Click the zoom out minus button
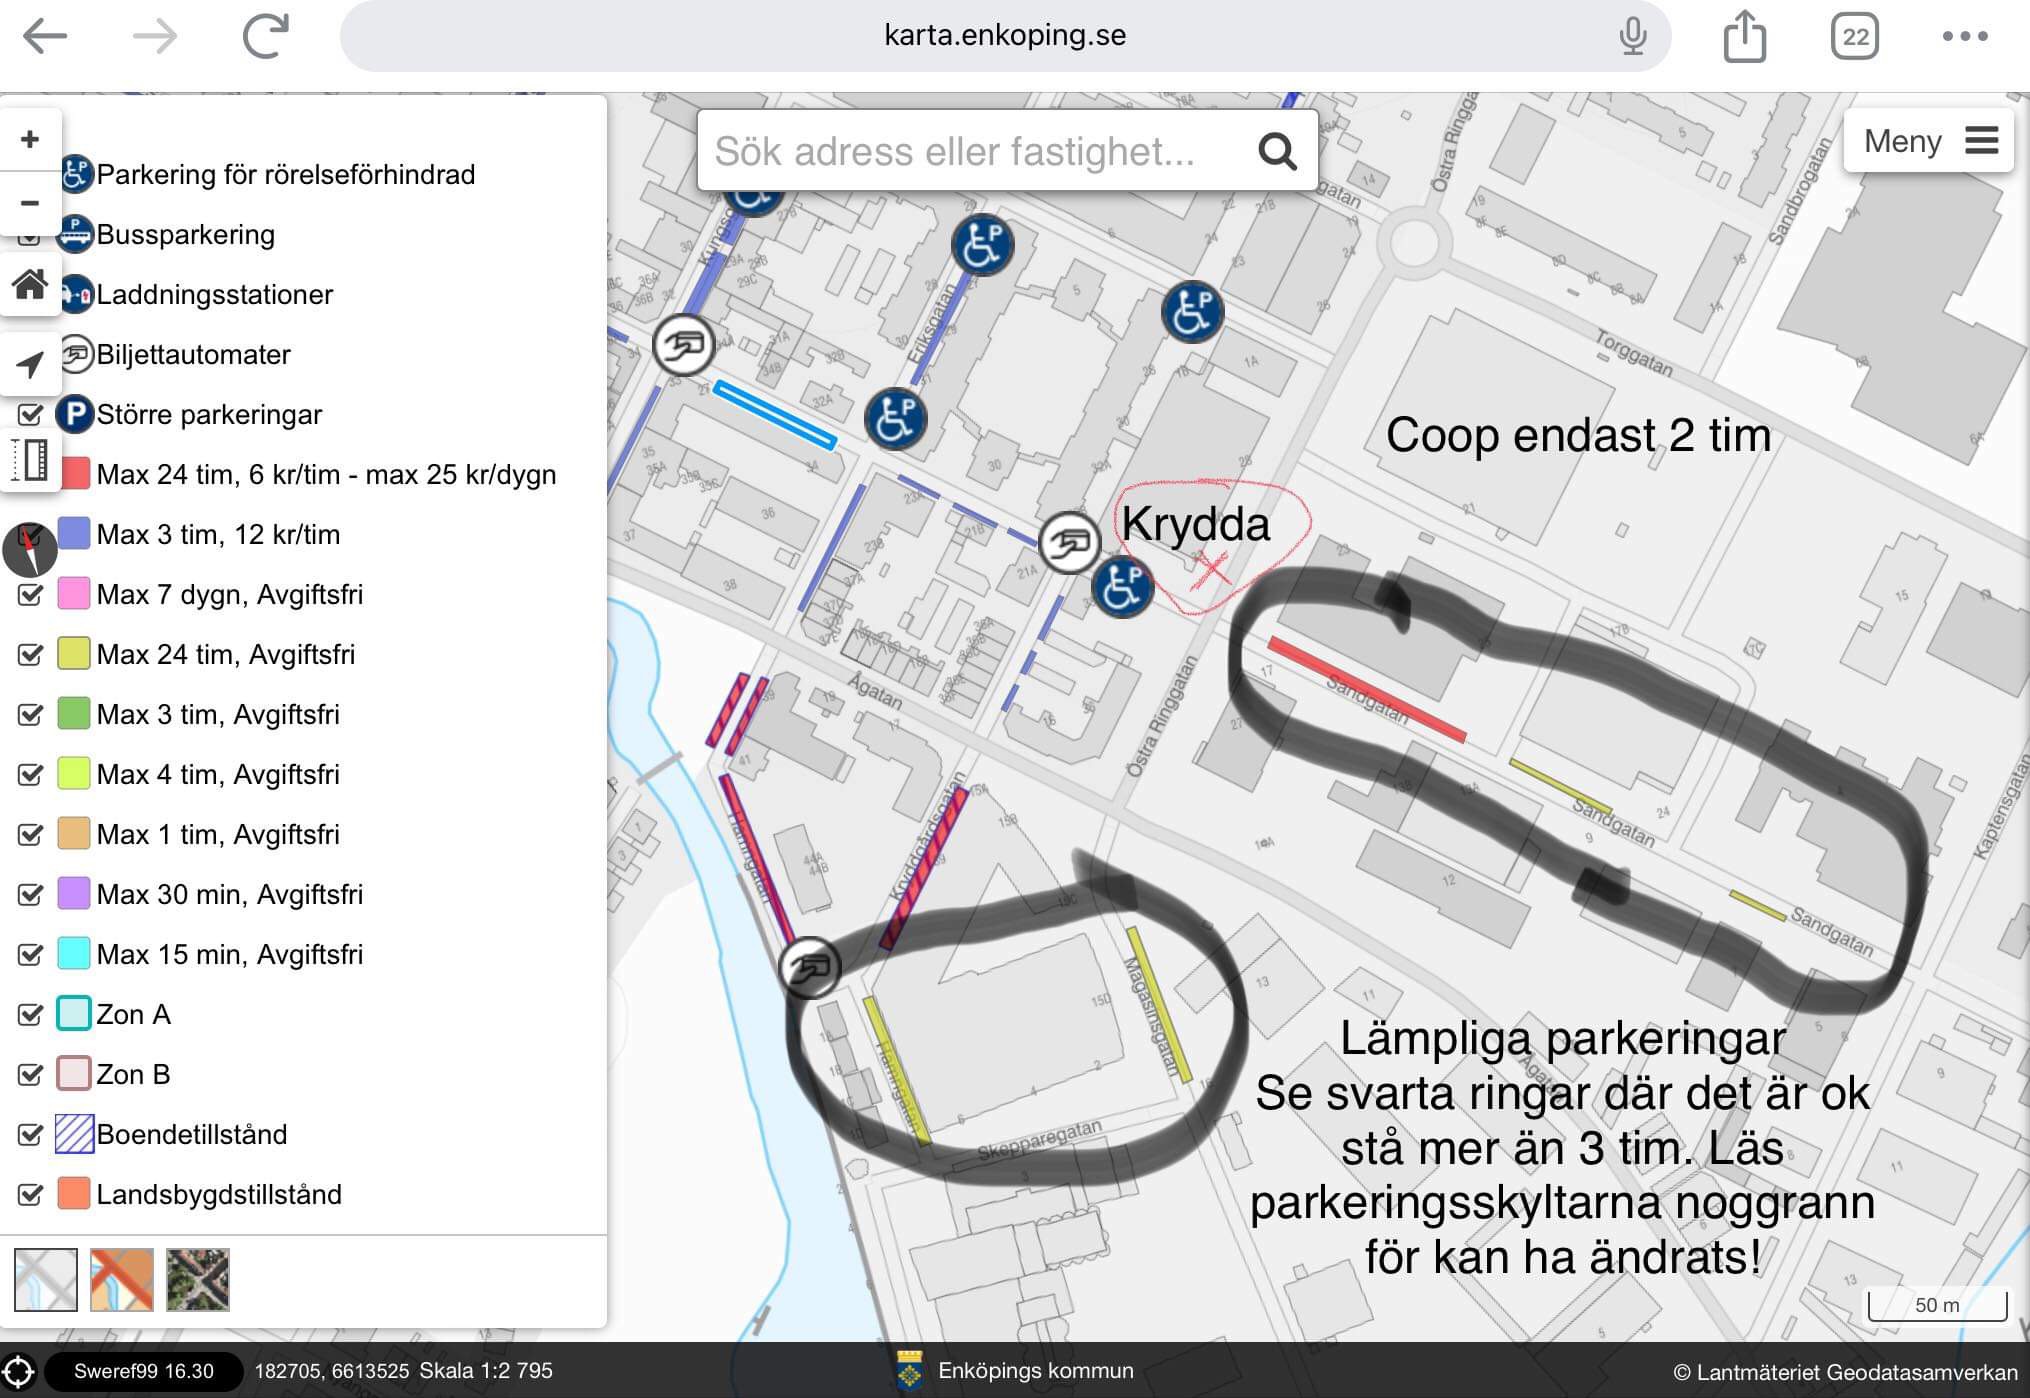This screenshot has height=1398, width=2030. tap(30, 203)
